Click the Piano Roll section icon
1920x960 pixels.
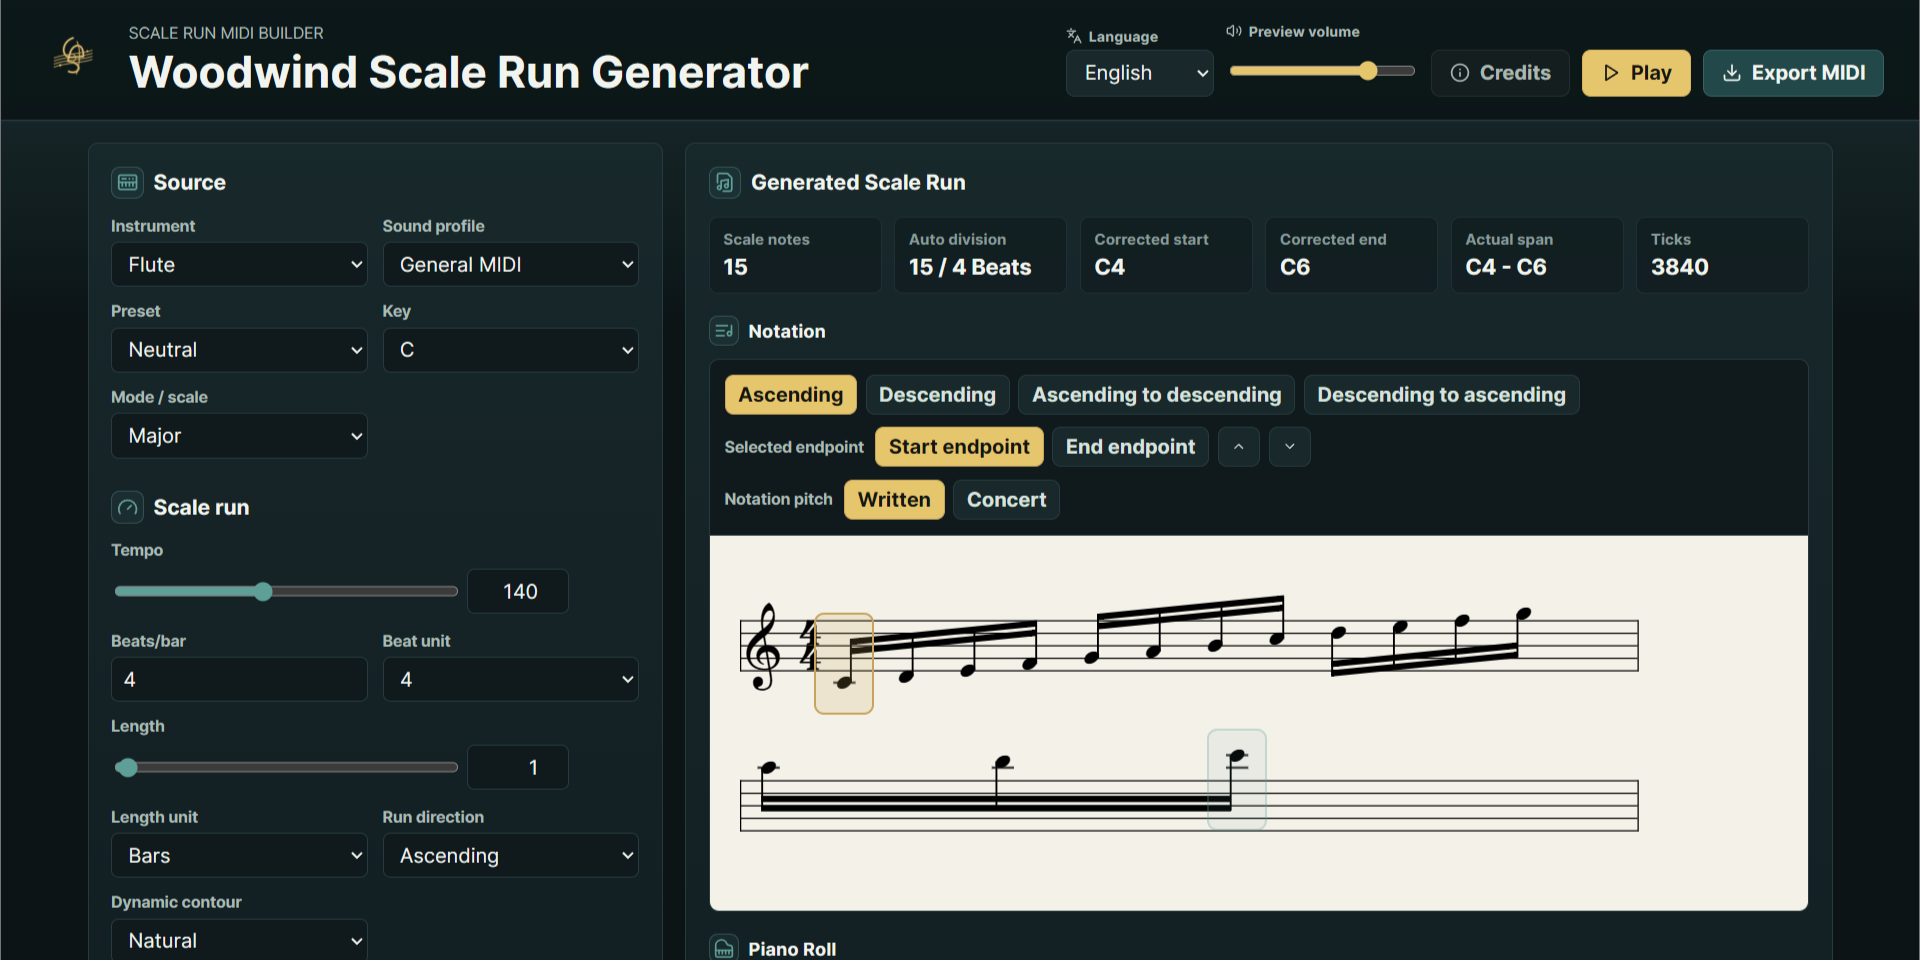724,948
